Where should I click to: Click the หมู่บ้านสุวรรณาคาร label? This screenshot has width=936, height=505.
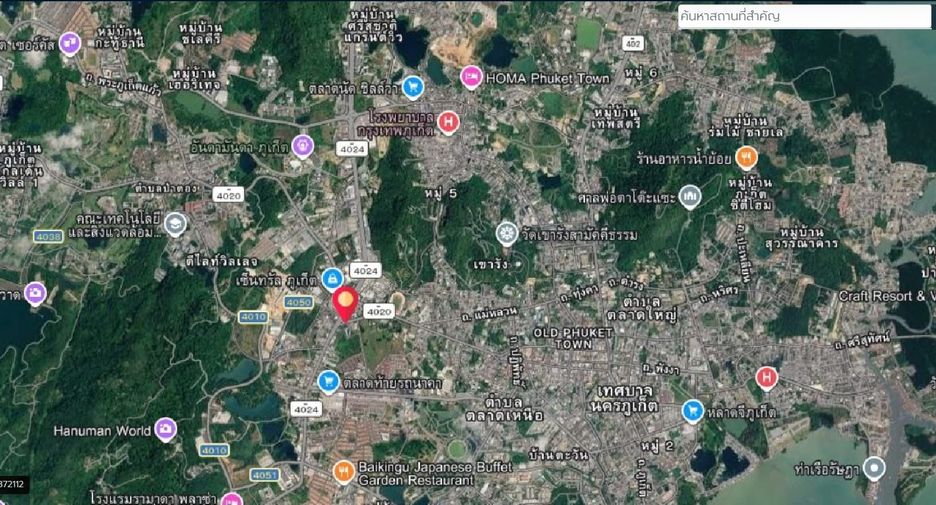[802, 238]
